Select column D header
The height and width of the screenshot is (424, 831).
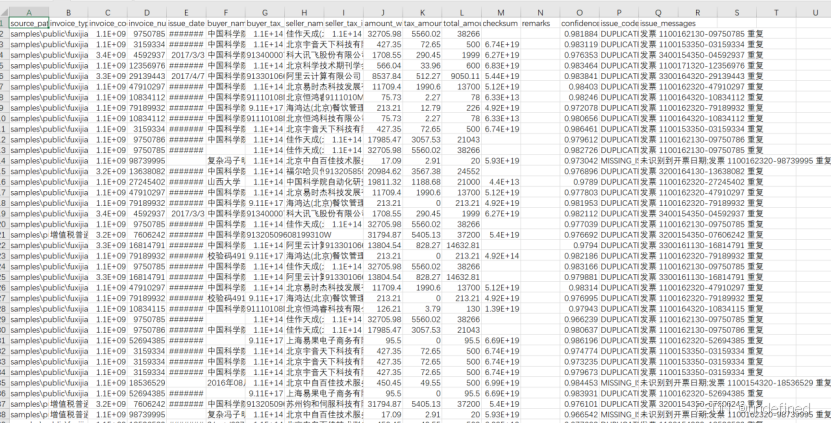147,13
